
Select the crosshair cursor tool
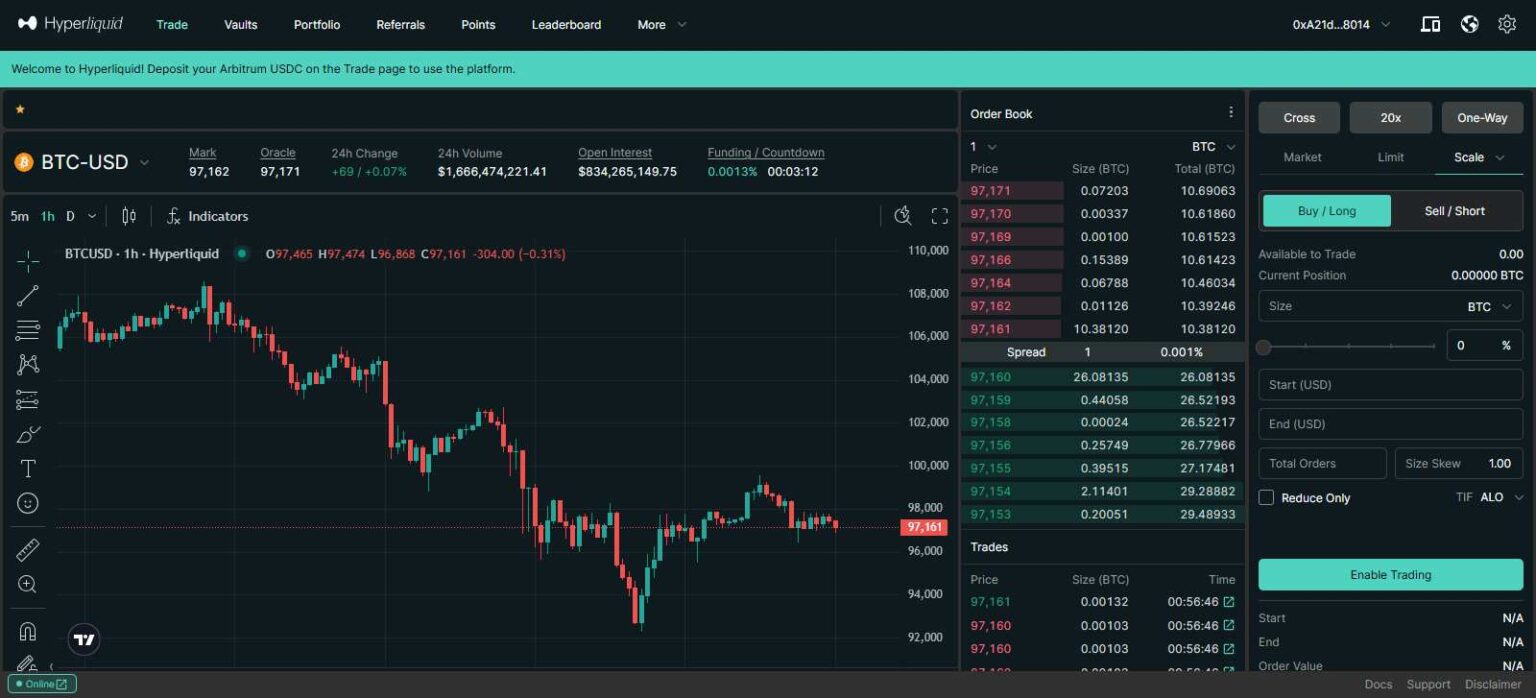[x=27, y=260]
